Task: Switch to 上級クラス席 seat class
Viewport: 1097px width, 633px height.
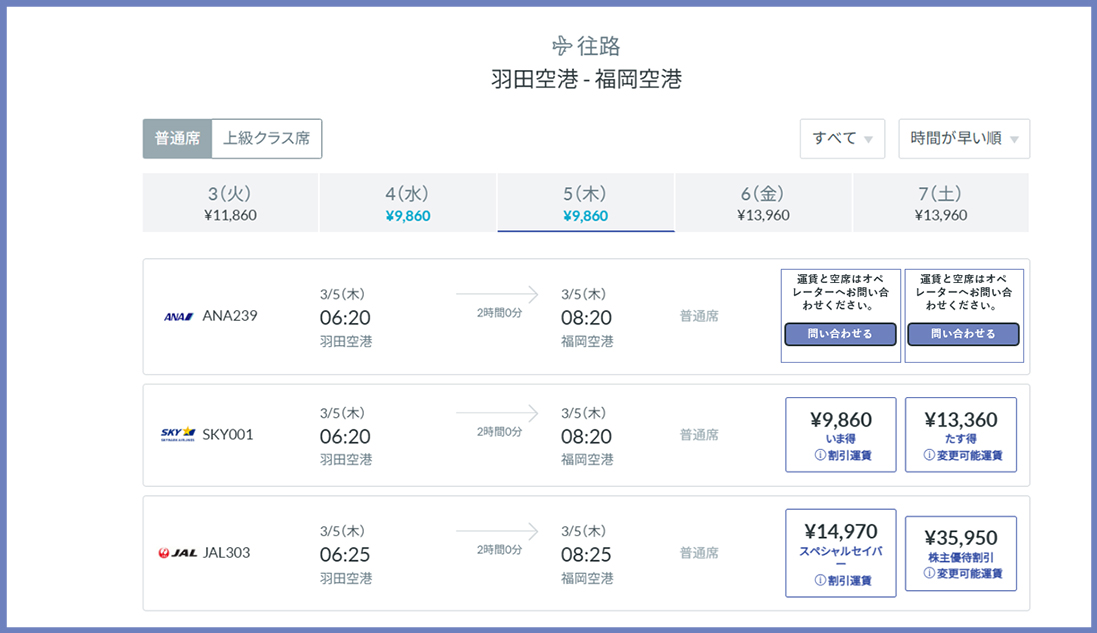Action: click(266, 139)
